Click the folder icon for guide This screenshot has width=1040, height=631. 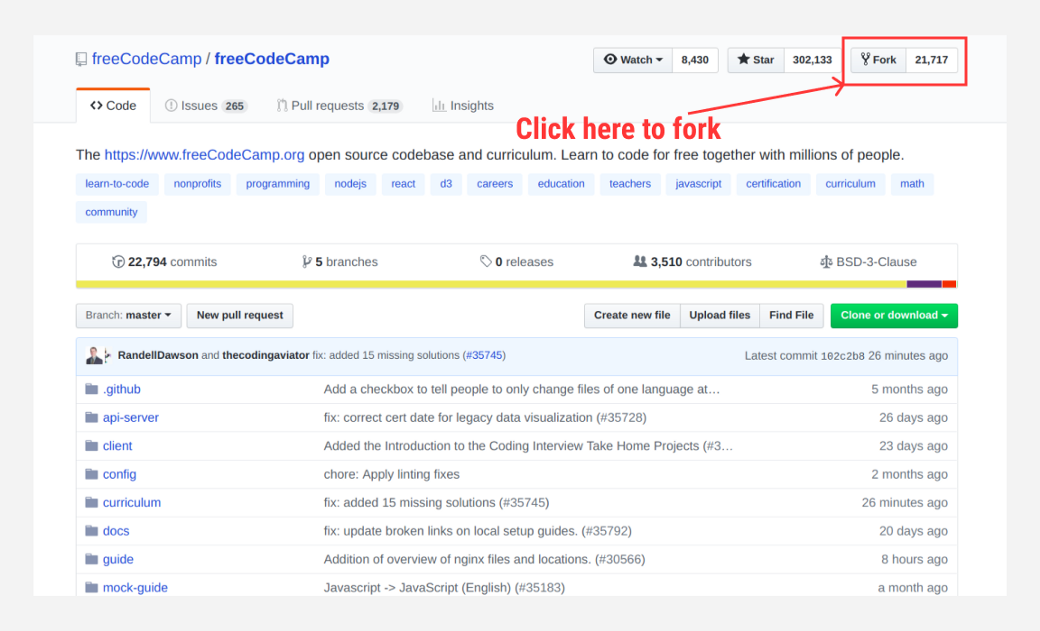click(92, 559)
